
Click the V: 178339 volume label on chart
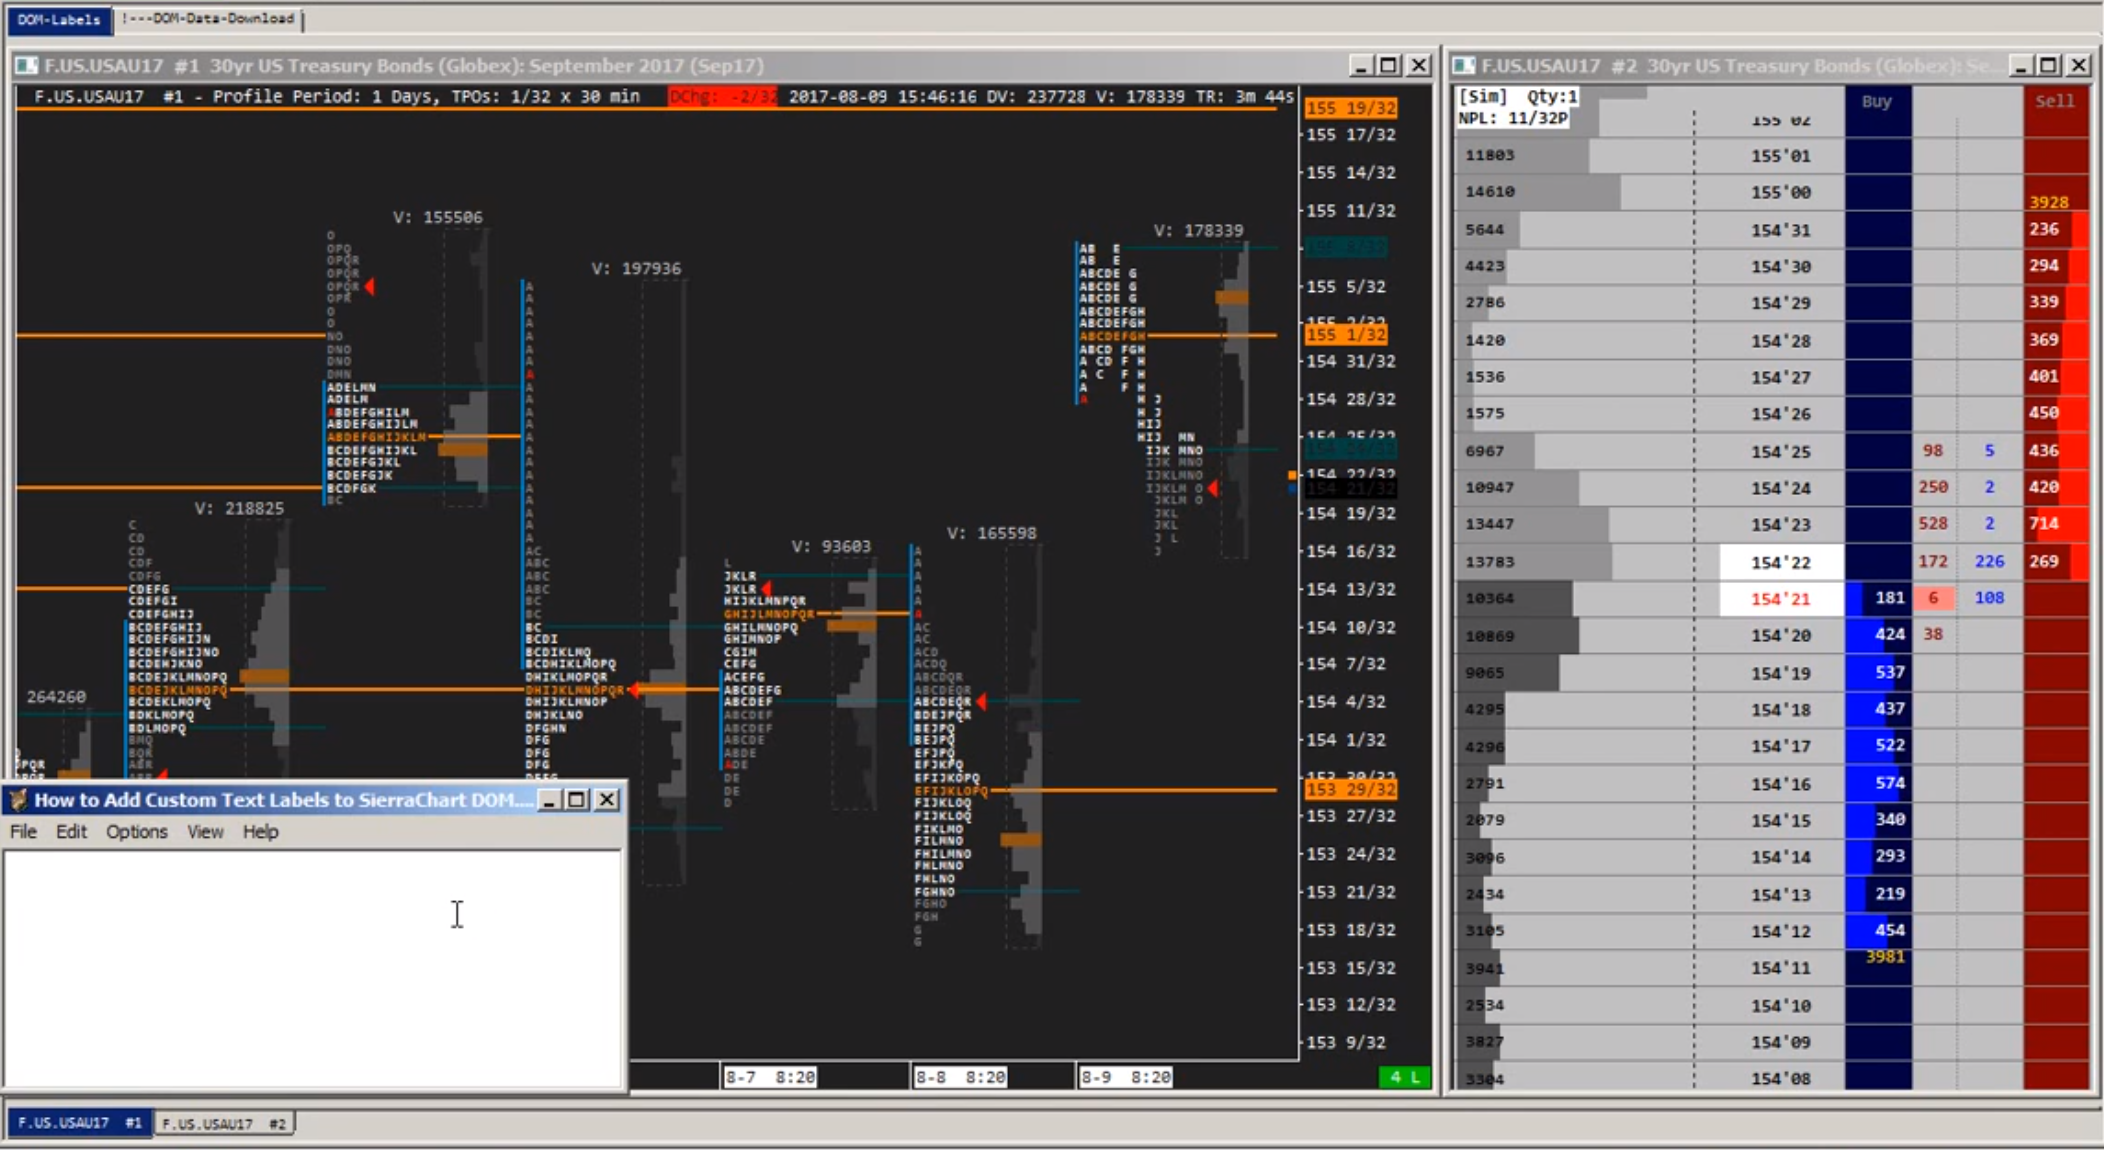pos(1199,230)
